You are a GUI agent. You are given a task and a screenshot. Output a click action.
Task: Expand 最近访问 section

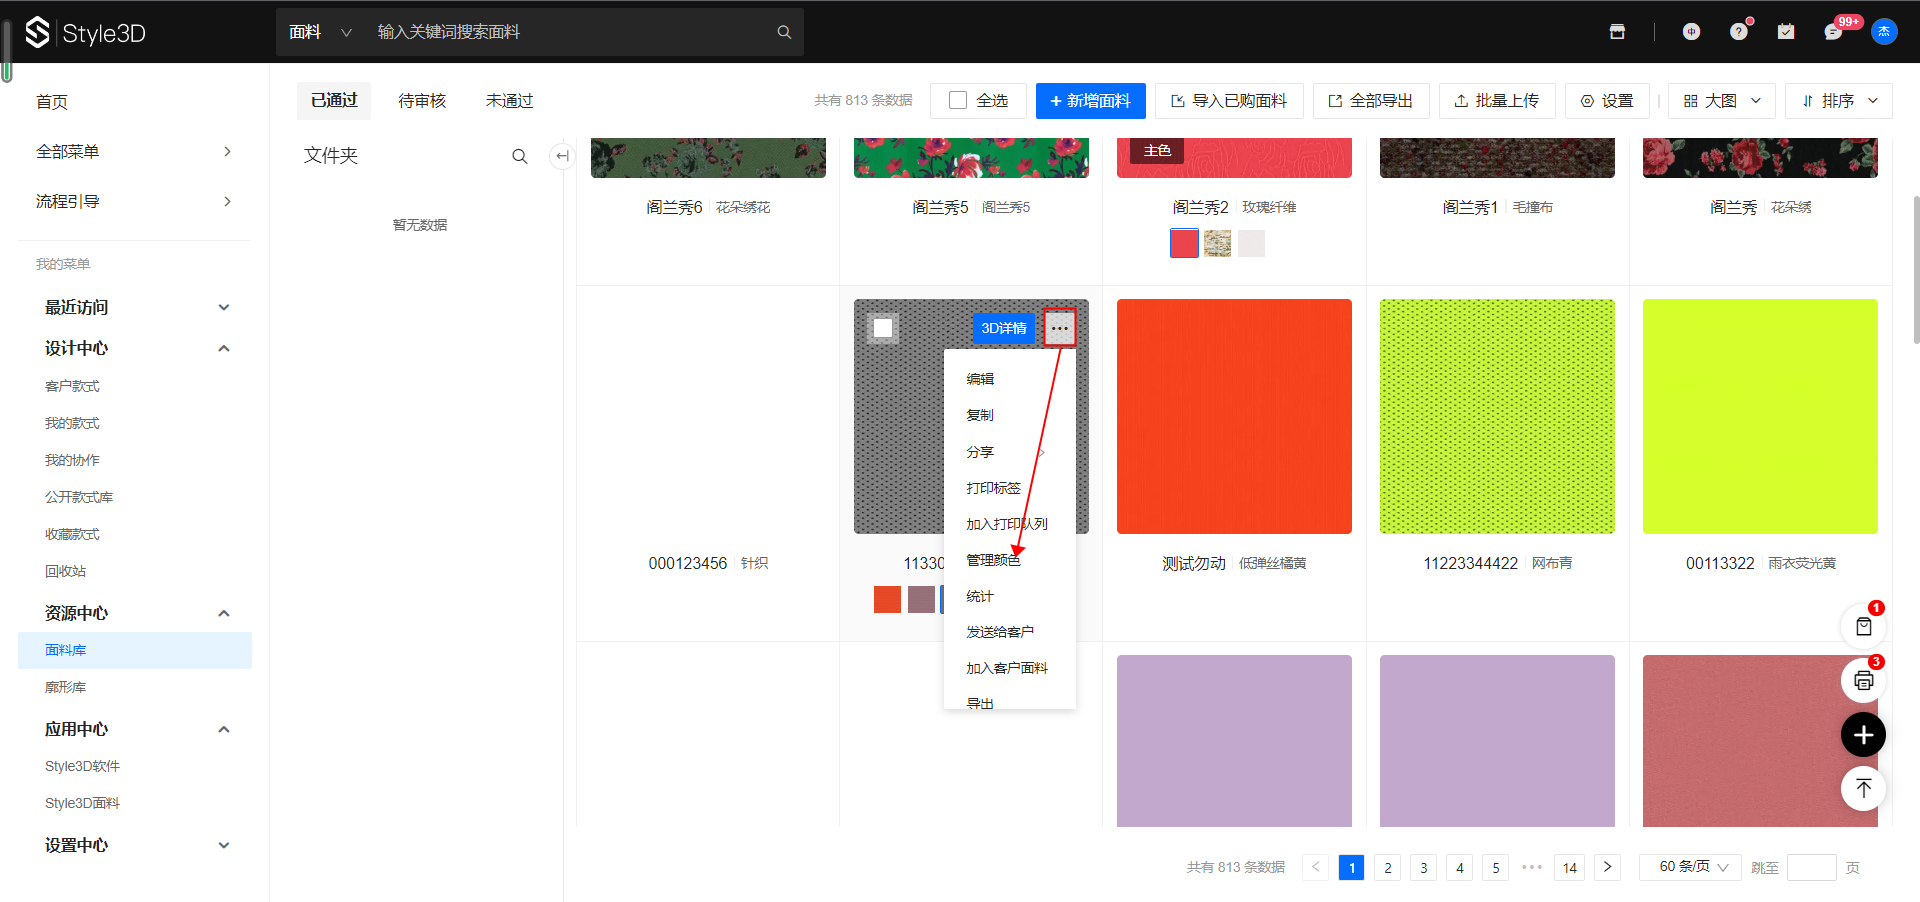click(134, 307)
